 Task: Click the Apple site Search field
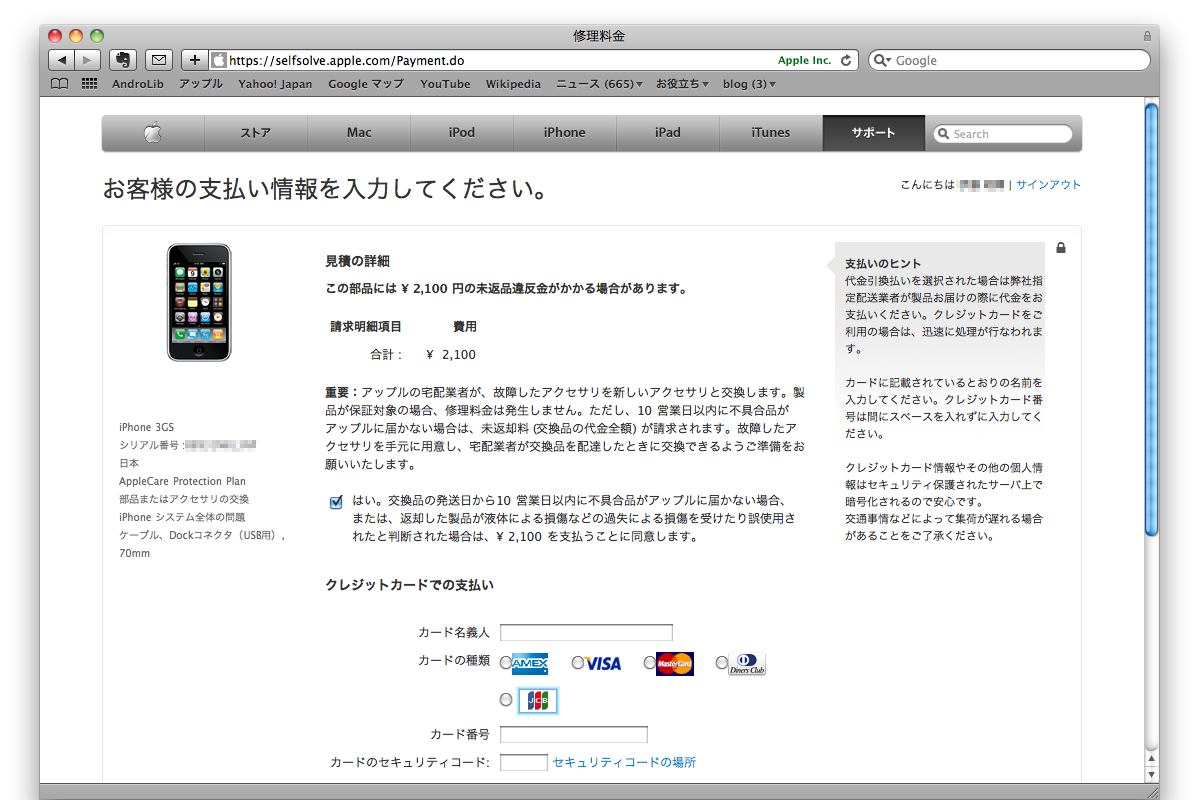[1002, 134]
